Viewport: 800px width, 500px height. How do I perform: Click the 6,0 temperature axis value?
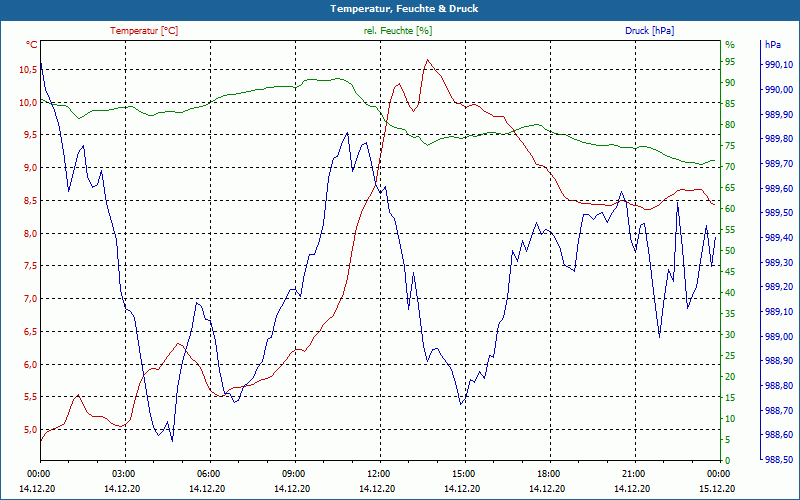(30, 364)
